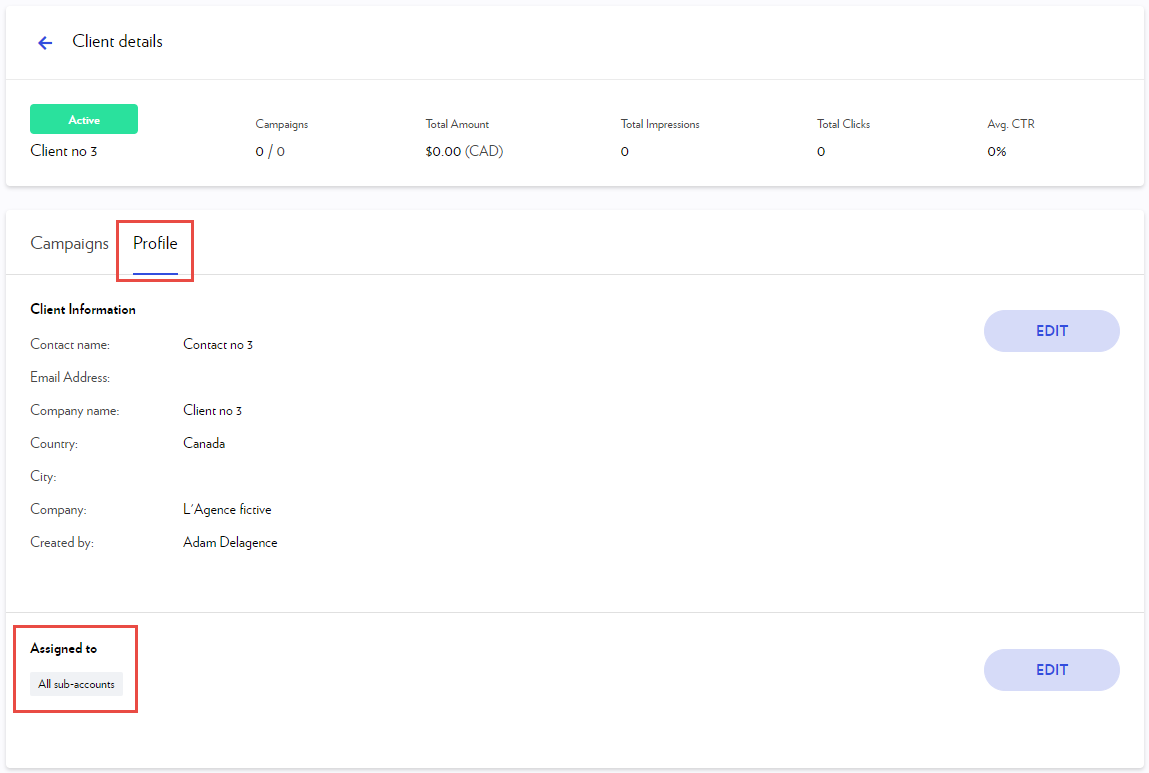The image size is (1149, 773).
Task: Switch to the Campaigns tab
Action: point(69,244)
